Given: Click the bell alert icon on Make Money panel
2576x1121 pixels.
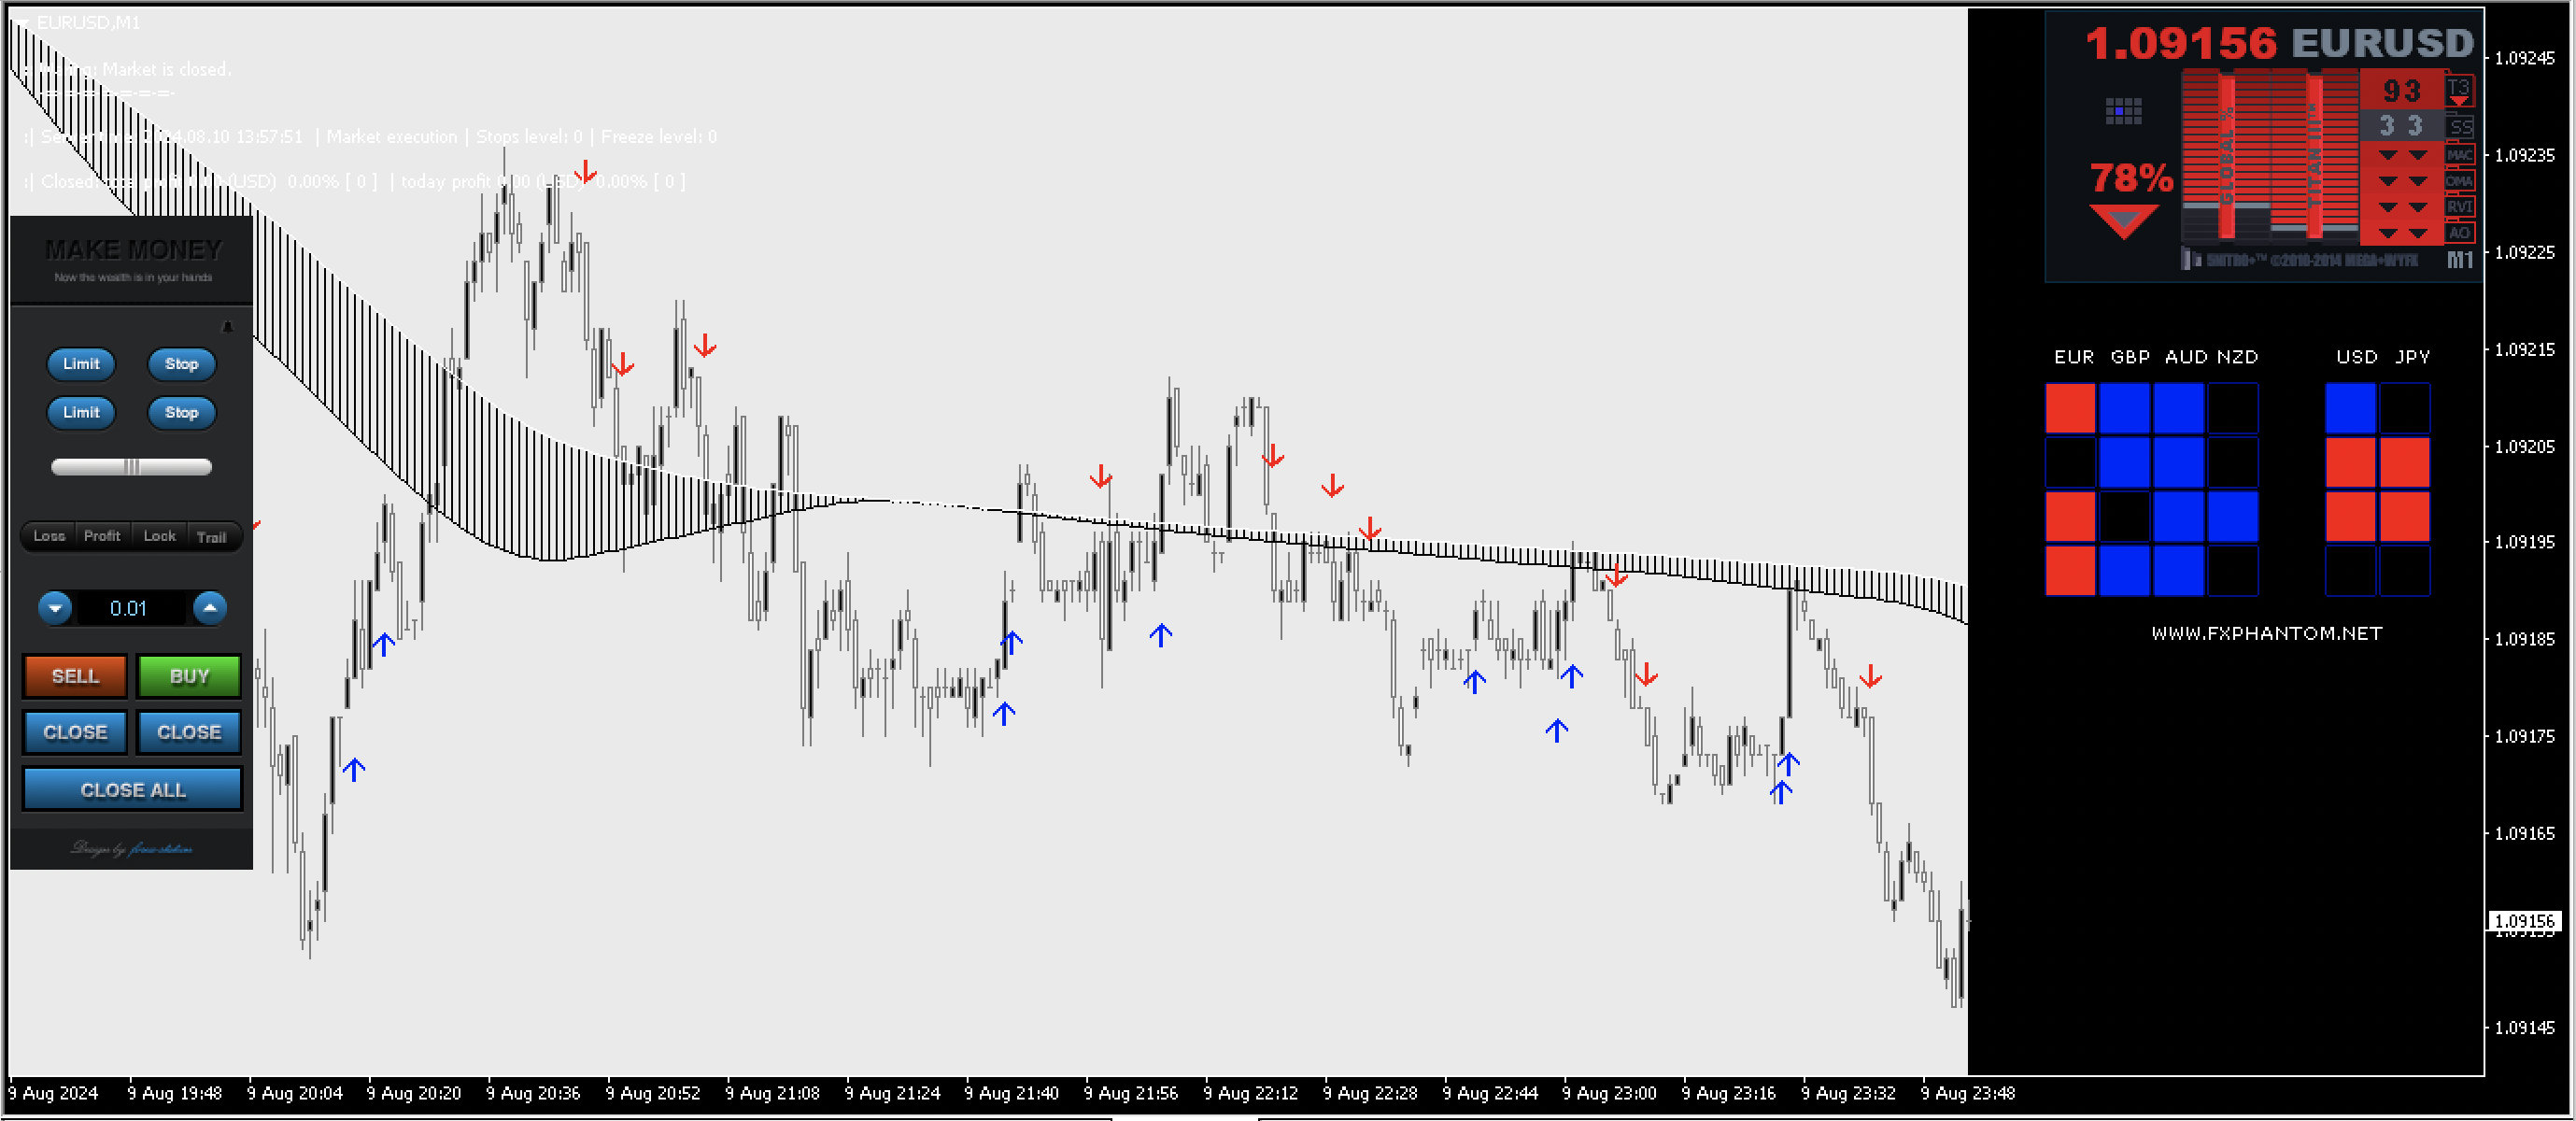Looking at the screenshot, I should point(228,327).
